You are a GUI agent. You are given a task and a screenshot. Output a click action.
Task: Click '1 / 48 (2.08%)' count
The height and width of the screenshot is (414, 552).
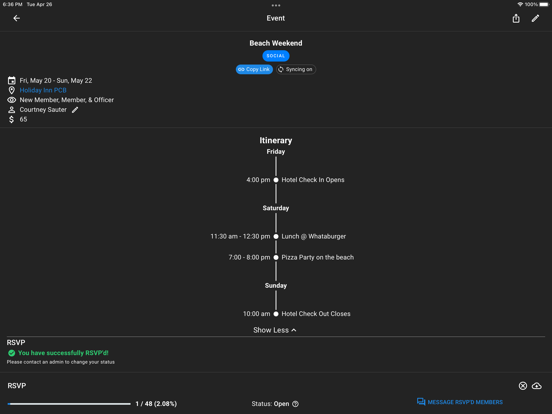(x=156, y=404)
